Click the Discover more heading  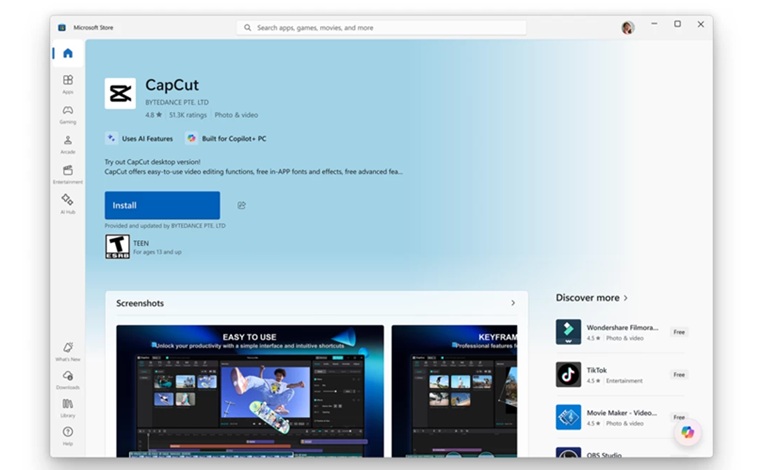(587, 298)
